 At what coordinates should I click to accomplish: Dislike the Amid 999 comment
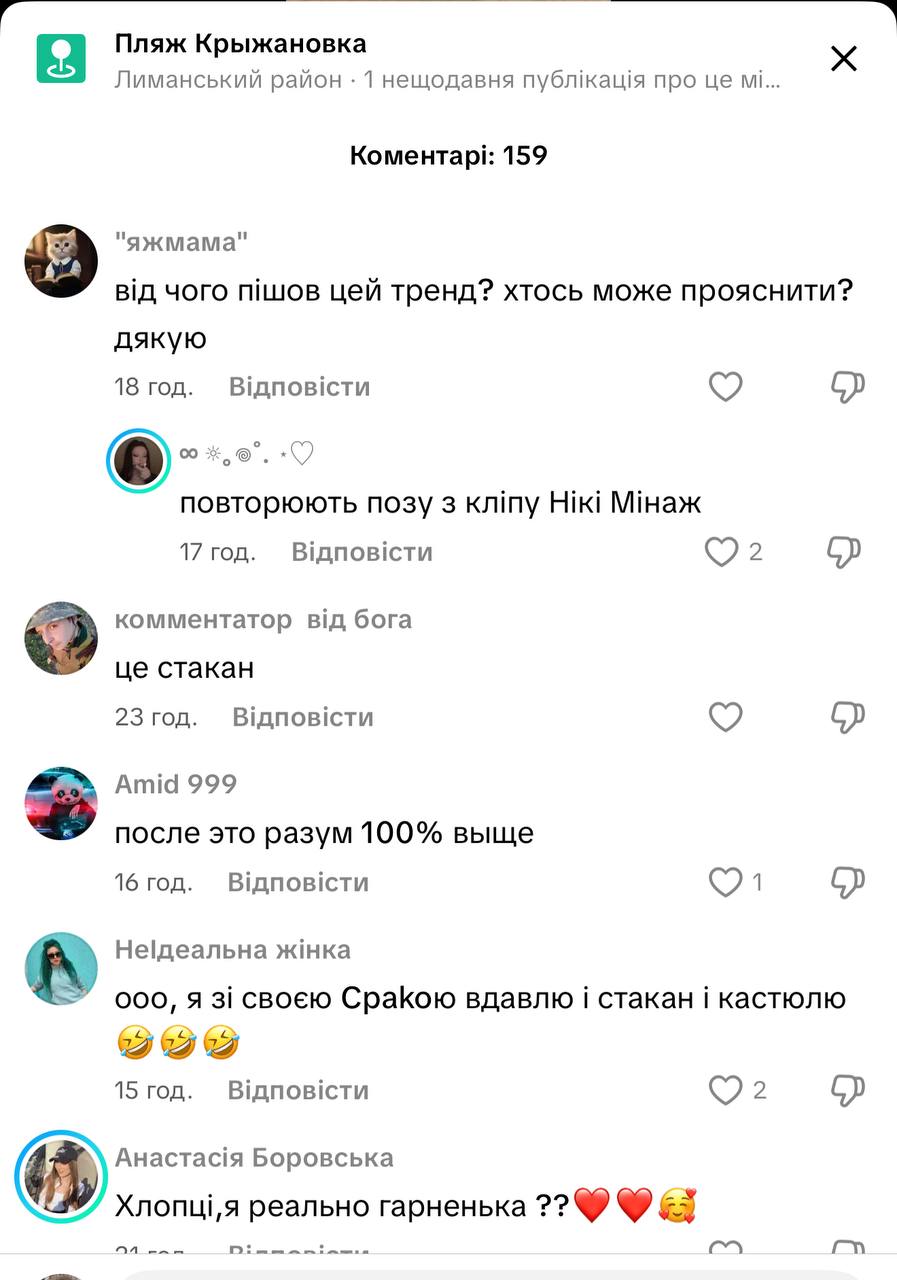point(848,882)
